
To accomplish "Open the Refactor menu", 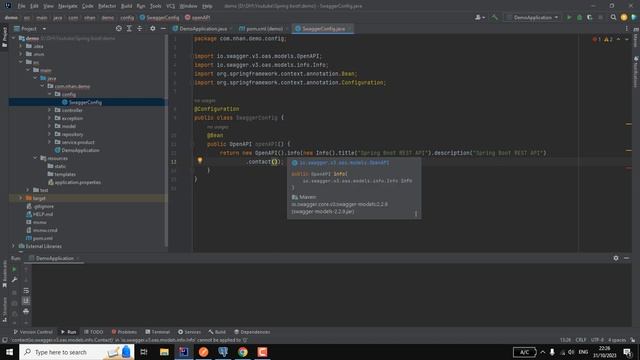I will coord(107,6).
